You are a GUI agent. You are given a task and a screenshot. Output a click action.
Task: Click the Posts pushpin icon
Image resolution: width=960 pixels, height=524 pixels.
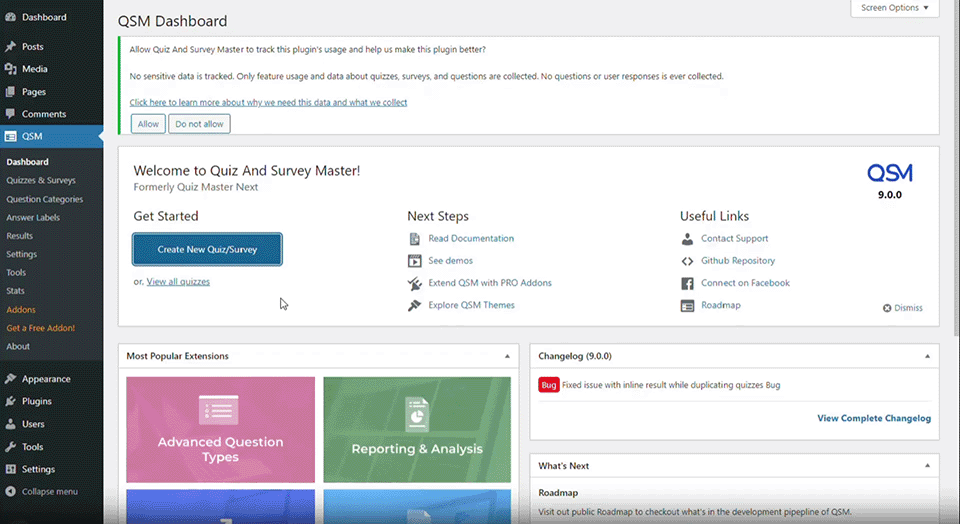[10, 47]
